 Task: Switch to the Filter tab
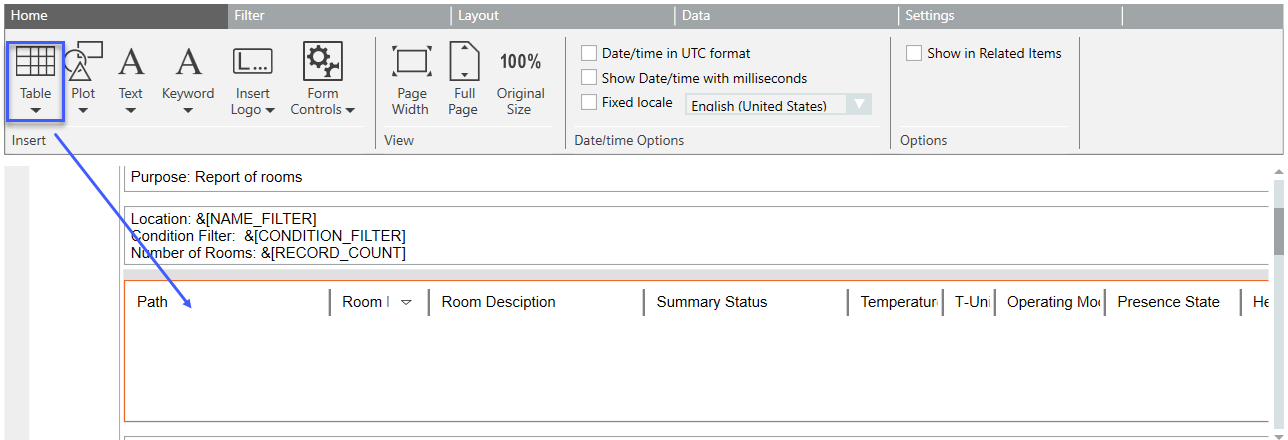[249, 16]
